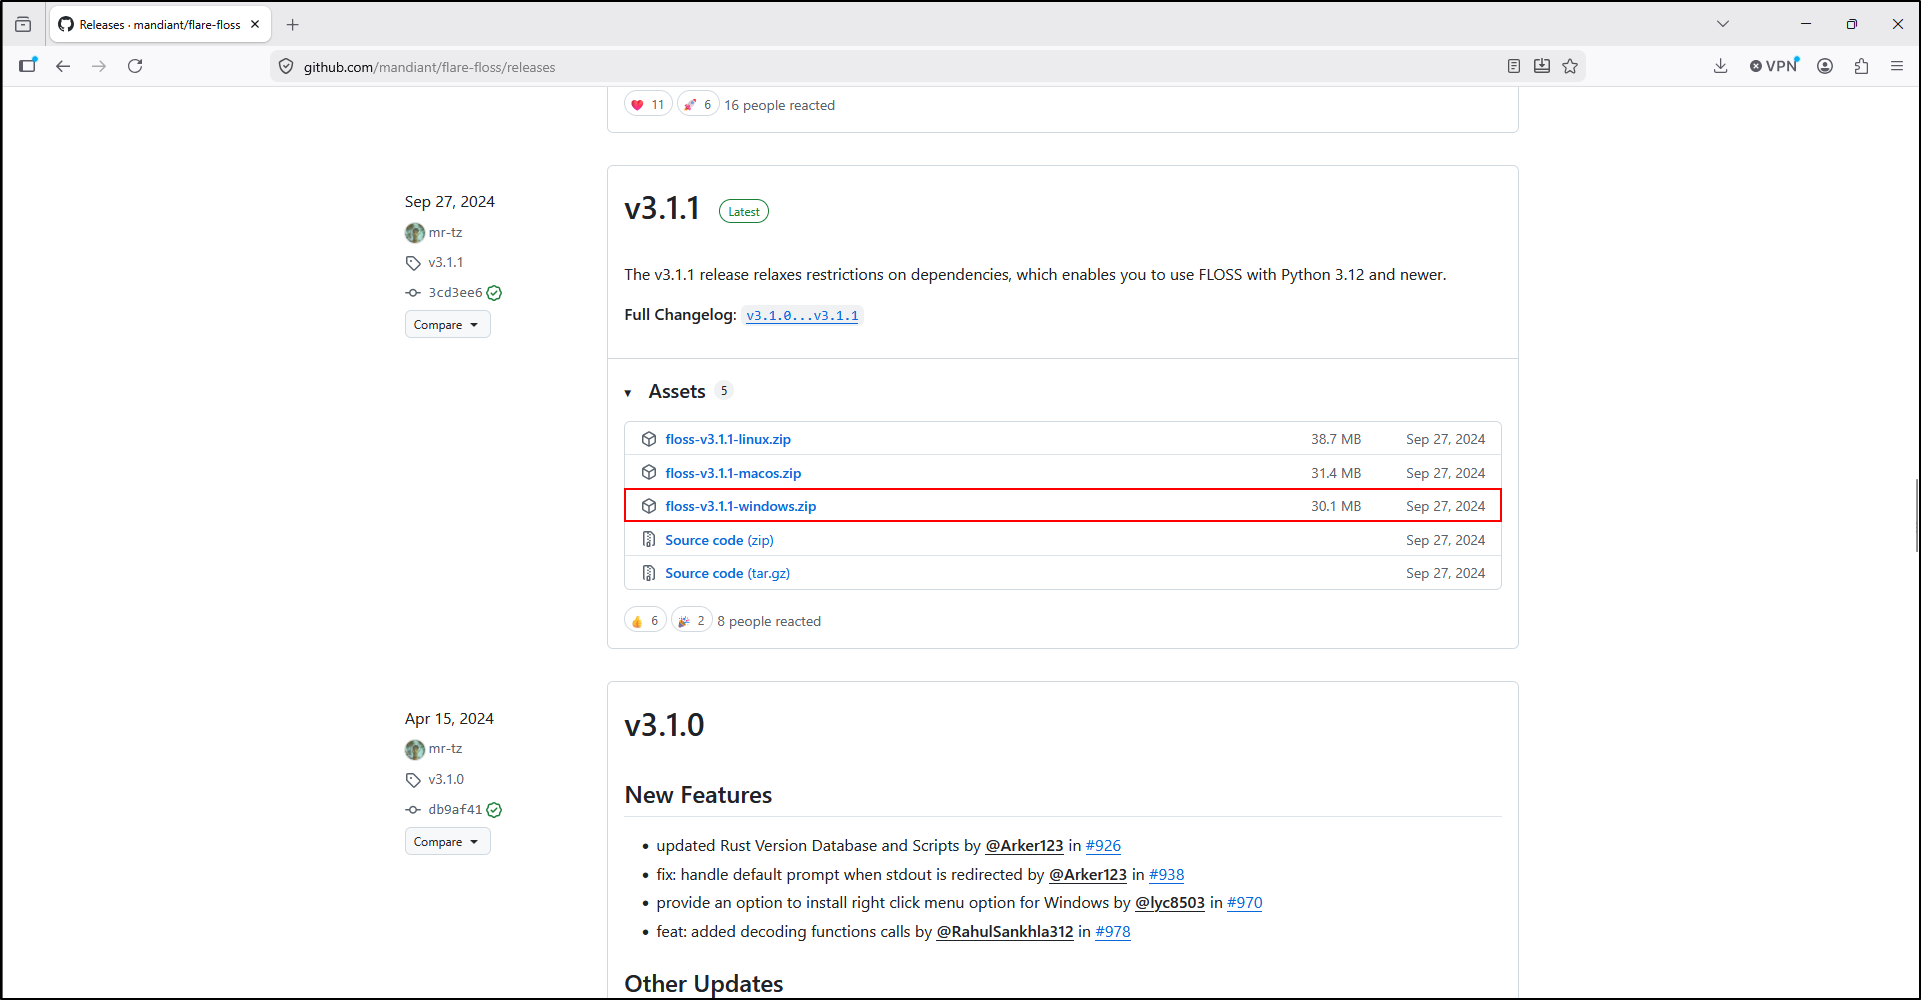Click the site shield icon in the address bar

point(286,67)
